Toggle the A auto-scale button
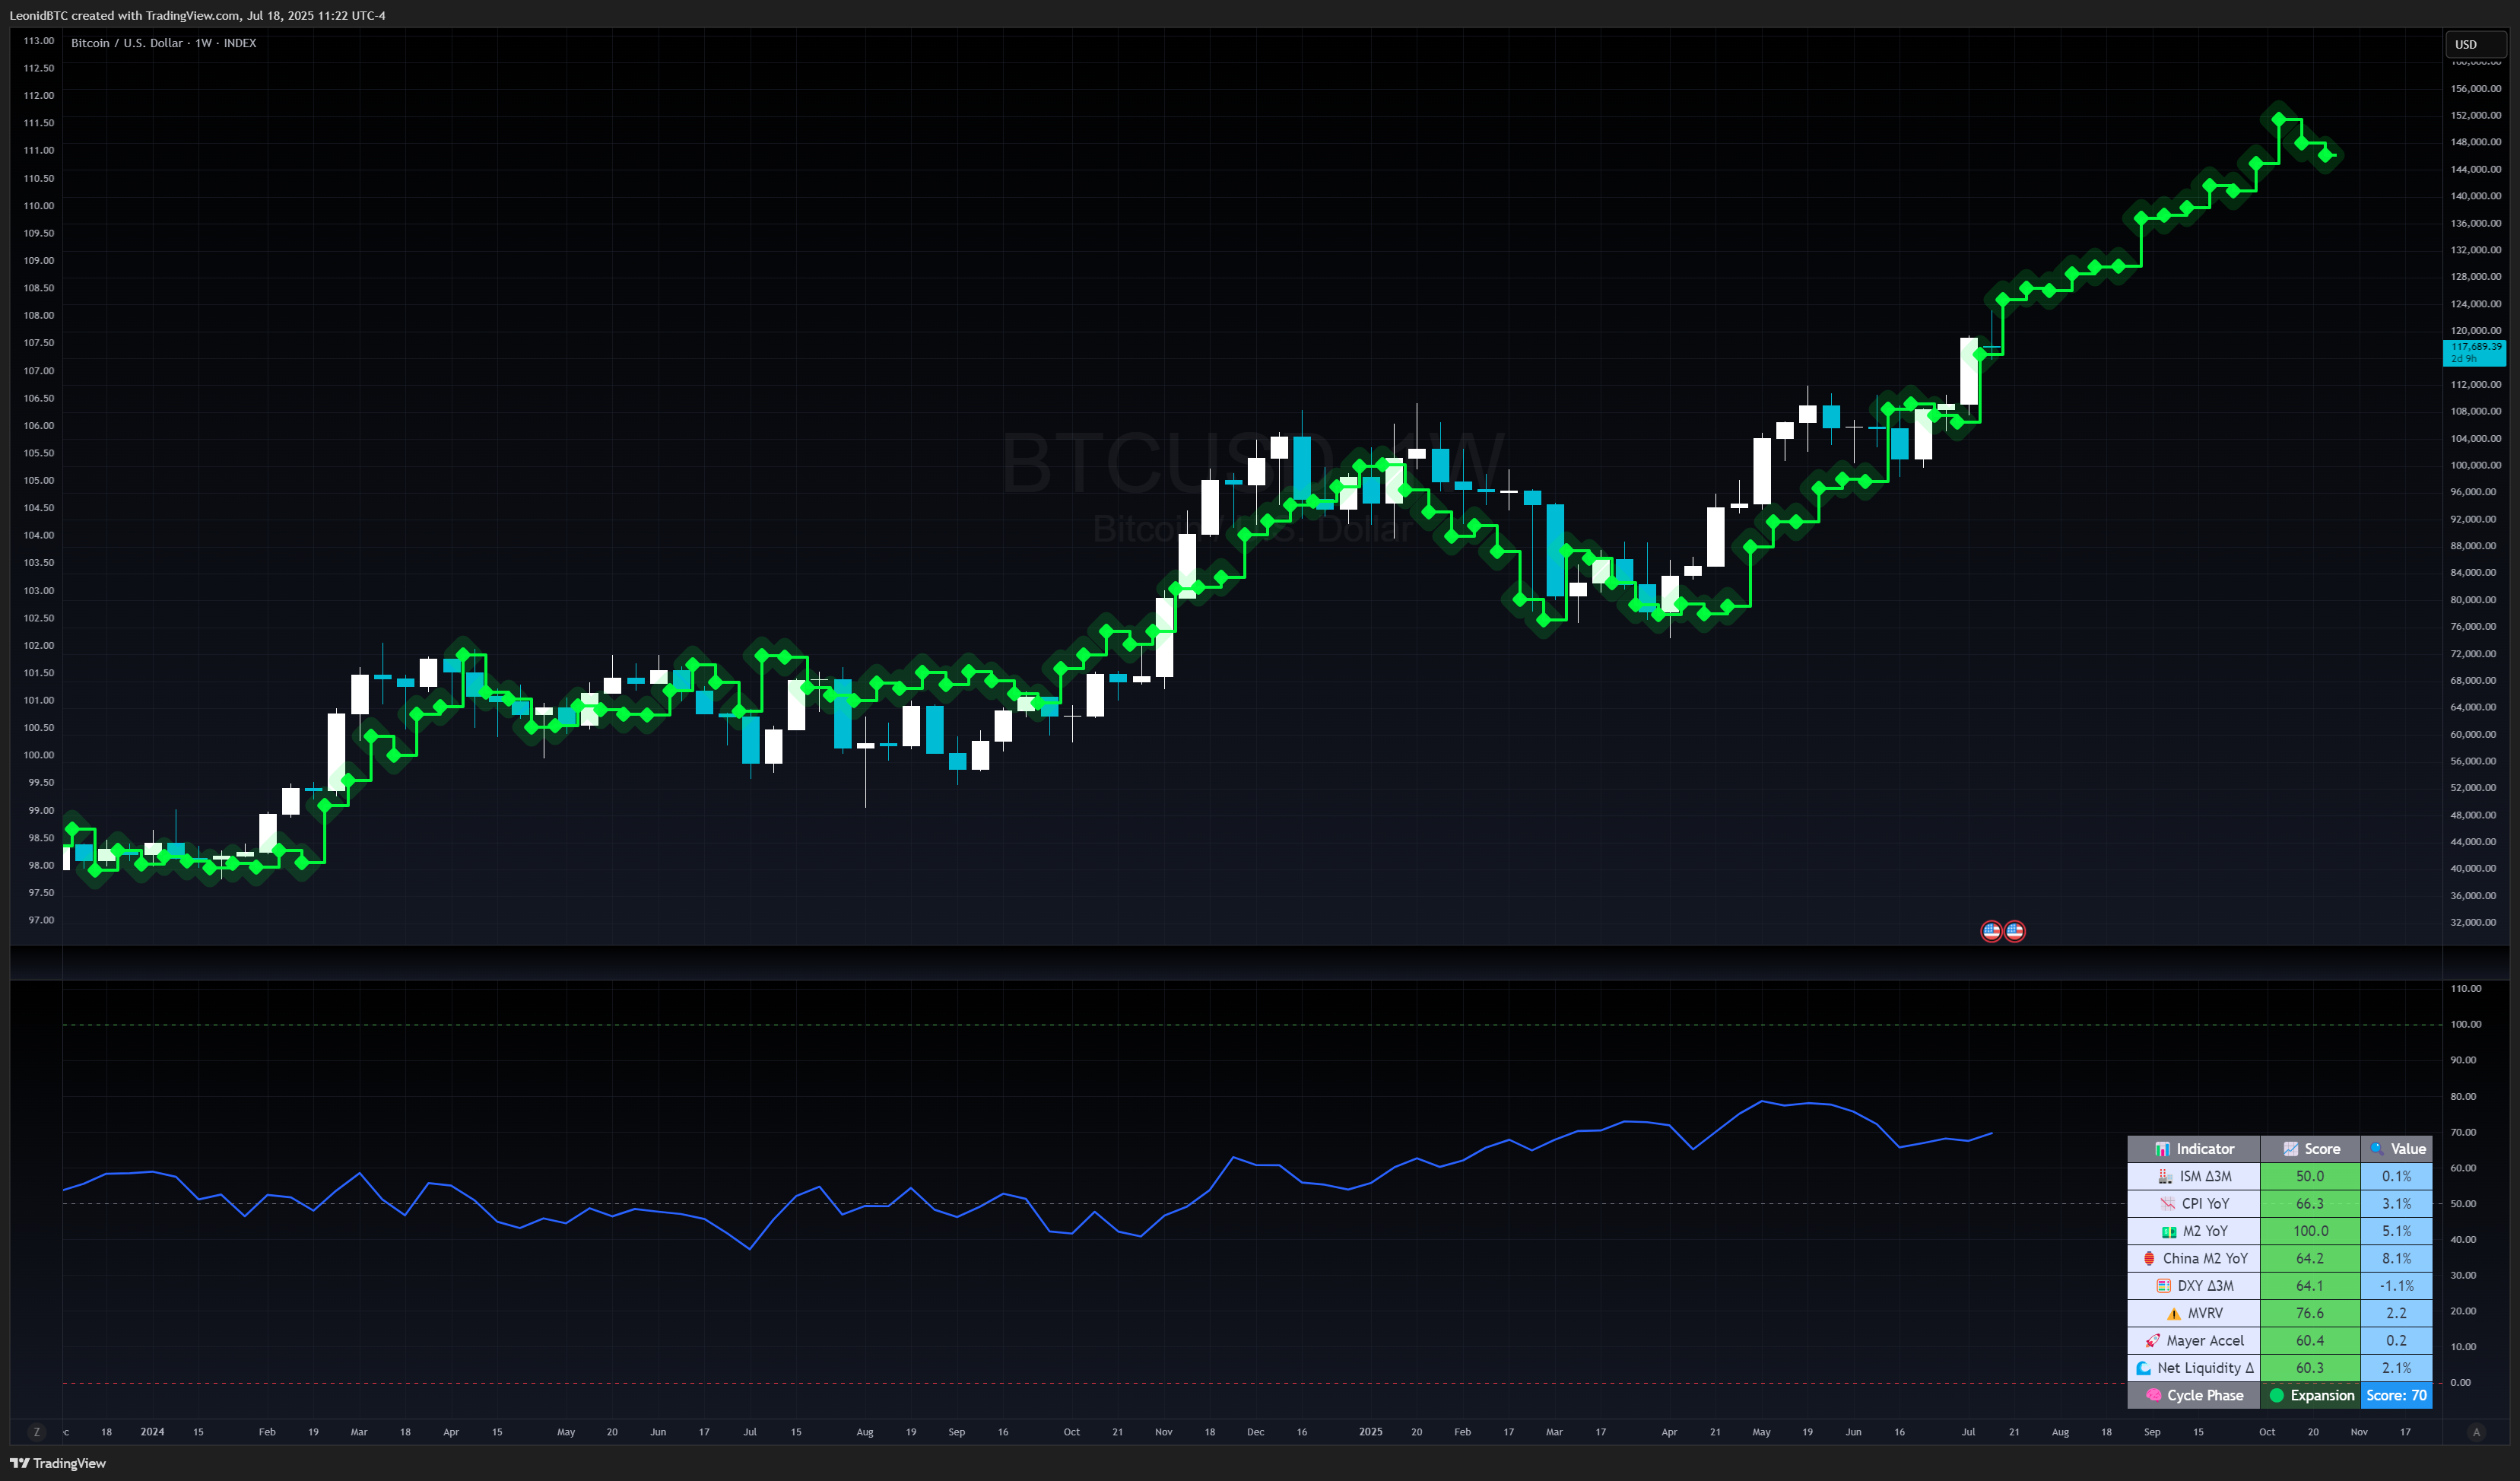The height and width of the screenshot is (1481, 2520). tap(2476, 1432)
